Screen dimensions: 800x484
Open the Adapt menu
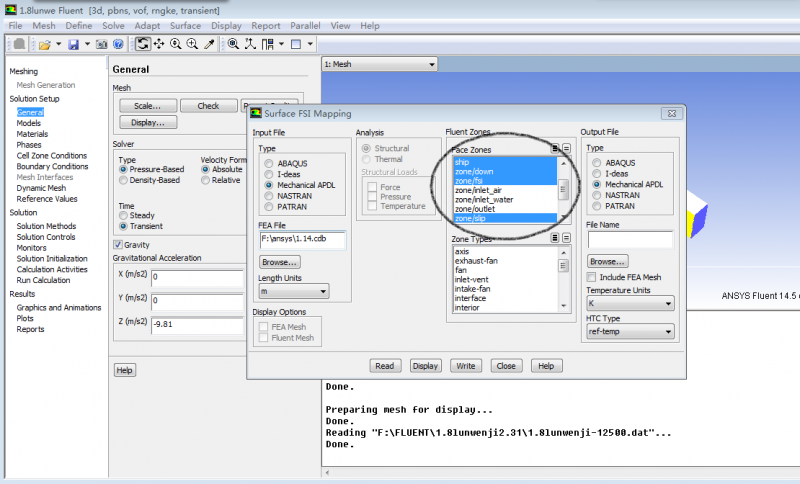tap(147, 26)
